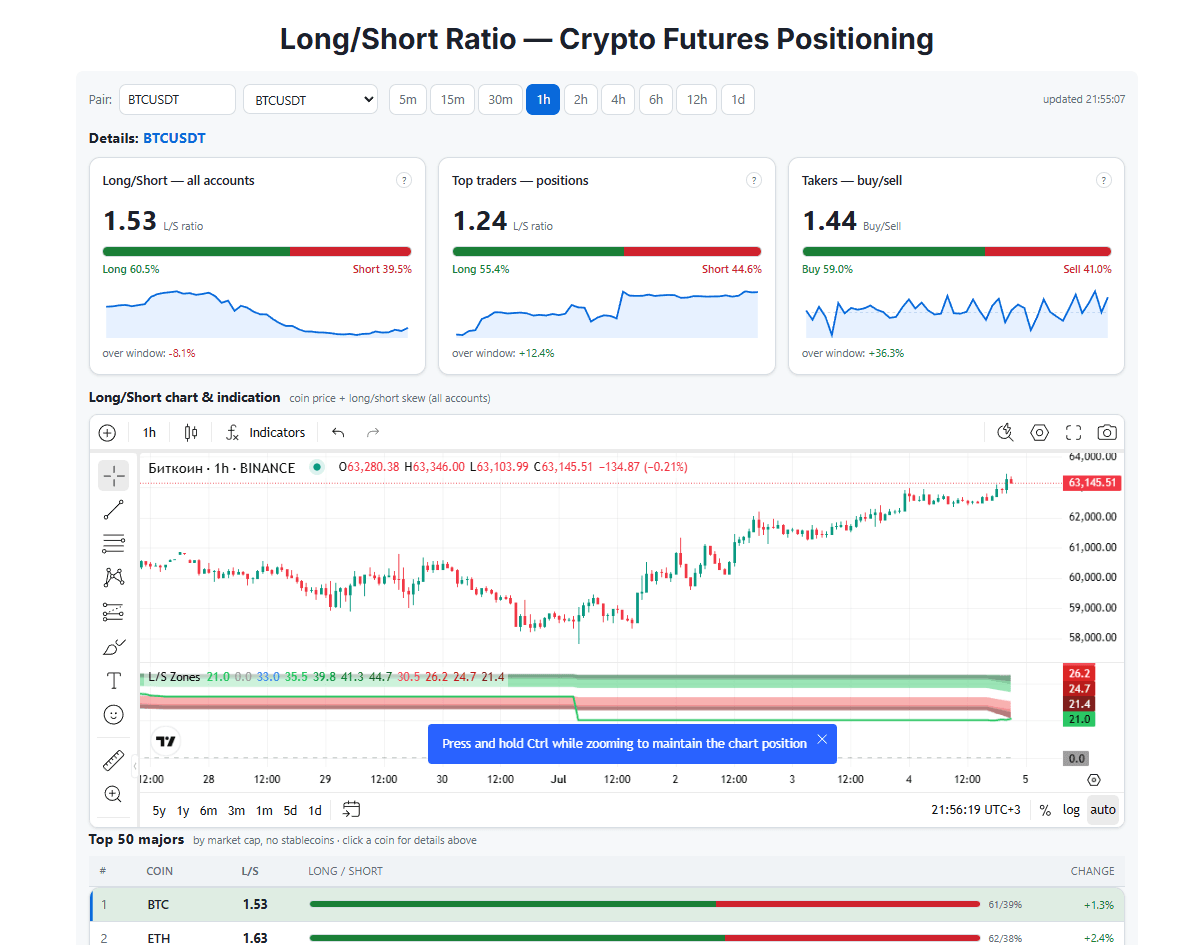
Task: Click the Pair text input field
Action: [x=178, y=99]
